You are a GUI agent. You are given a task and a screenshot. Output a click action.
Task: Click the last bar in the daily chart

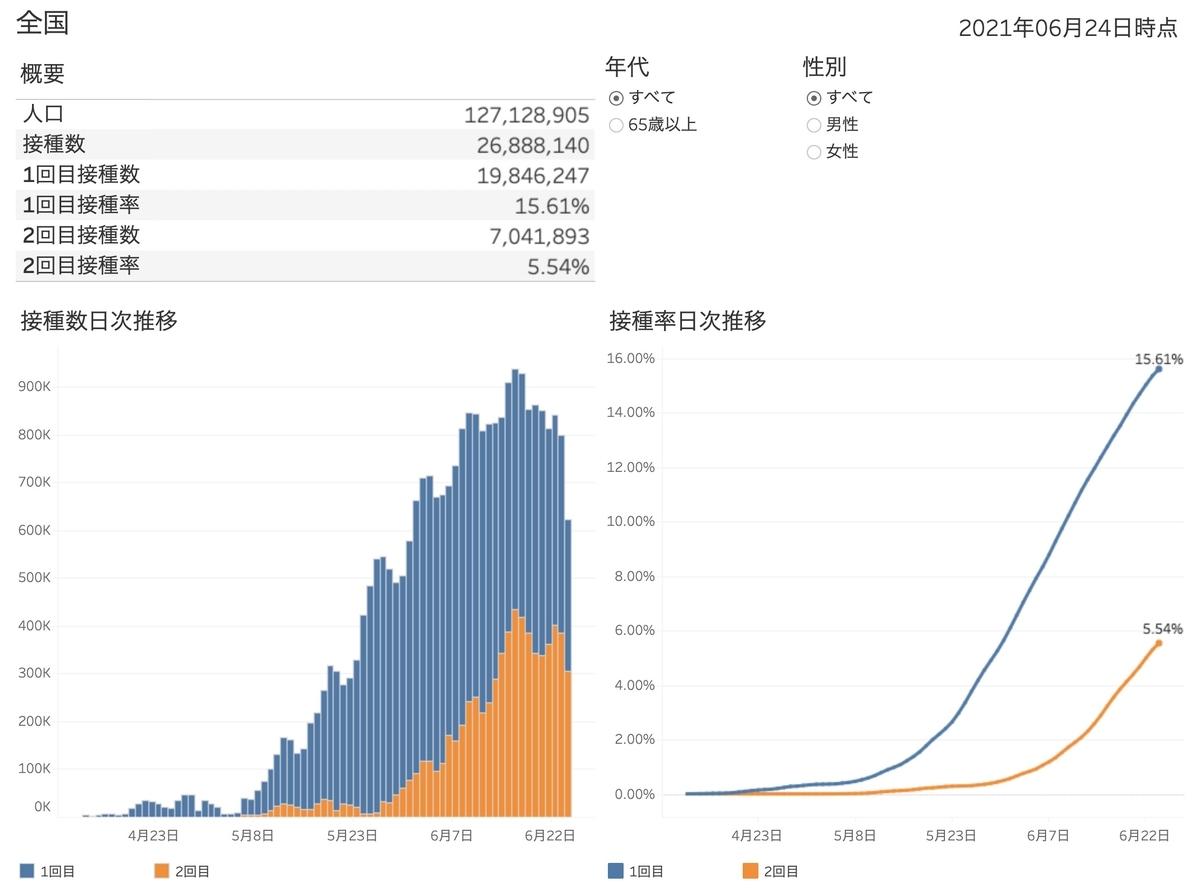568,668
